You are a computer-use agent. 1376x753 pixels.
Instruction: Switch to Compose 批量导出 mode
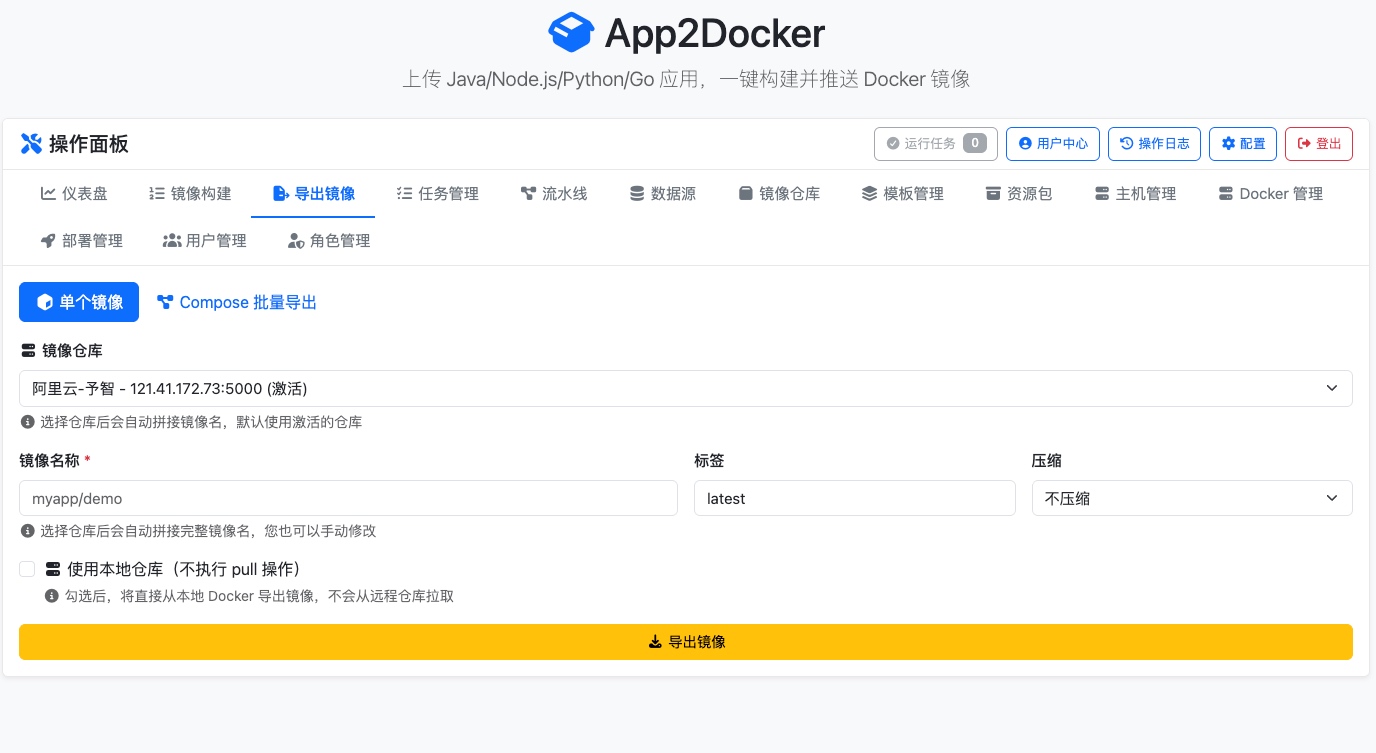(x=237, y=302)
